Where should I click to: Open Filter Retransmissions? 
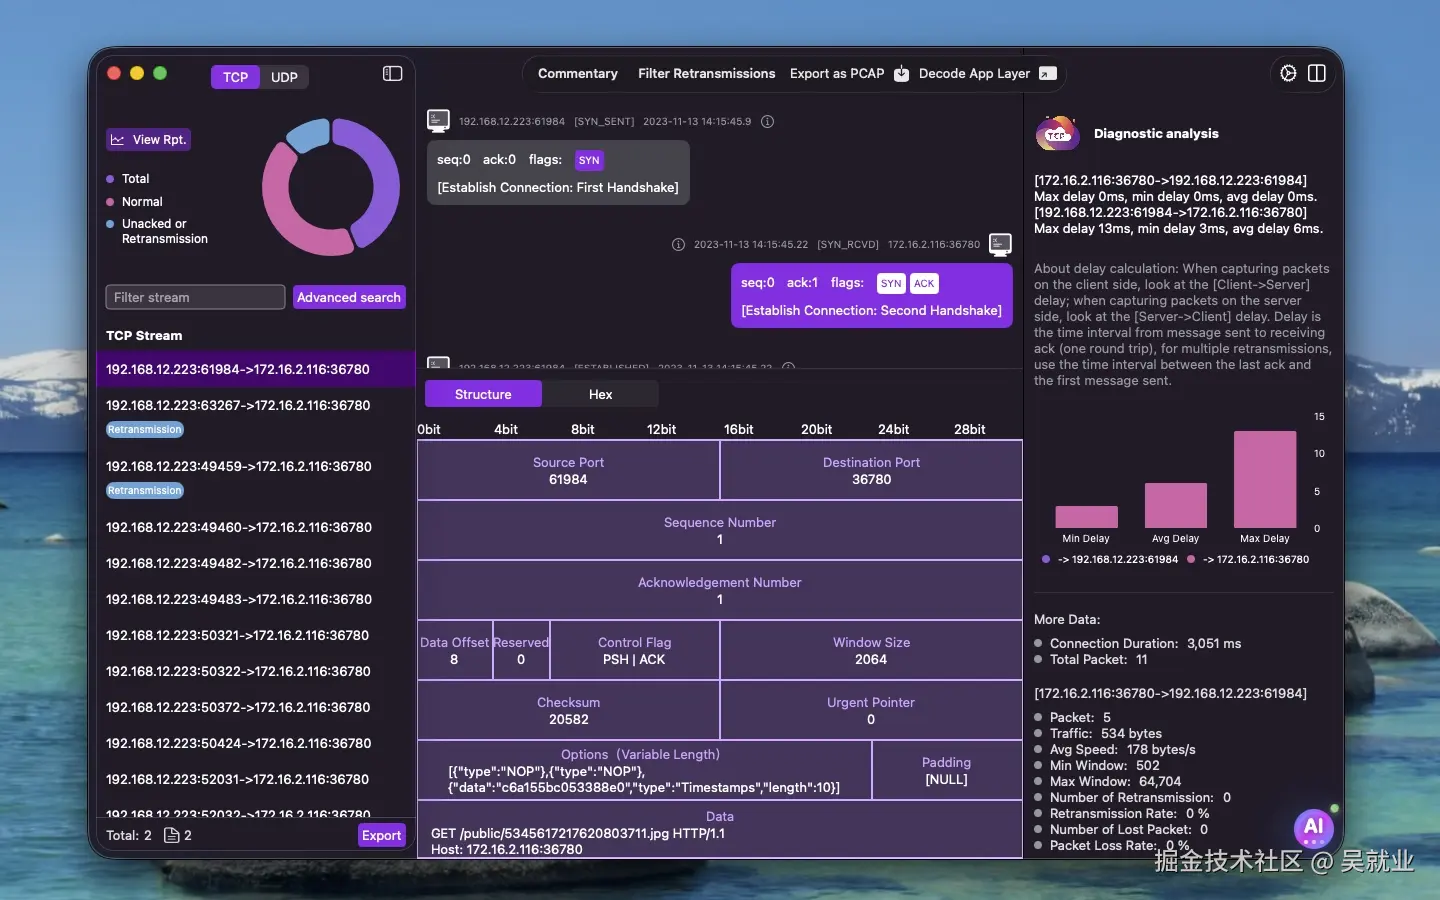(707, 73)
